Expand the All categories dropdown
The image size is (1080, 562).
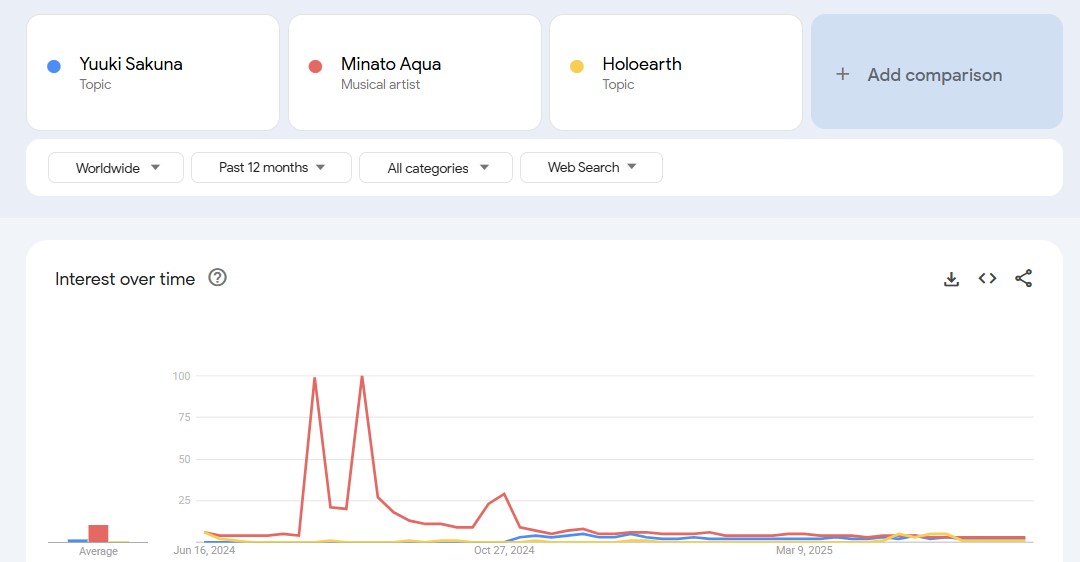436,167
